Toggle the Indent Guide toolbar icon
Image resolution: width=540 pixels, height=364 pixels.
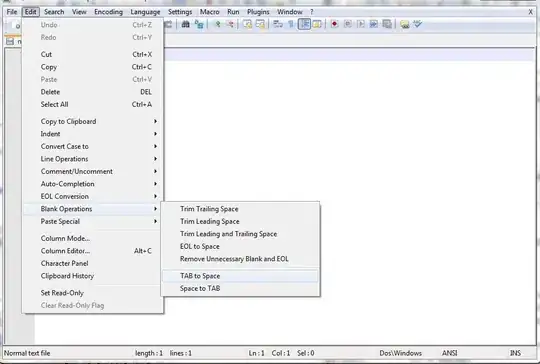(x=304, y=24)
